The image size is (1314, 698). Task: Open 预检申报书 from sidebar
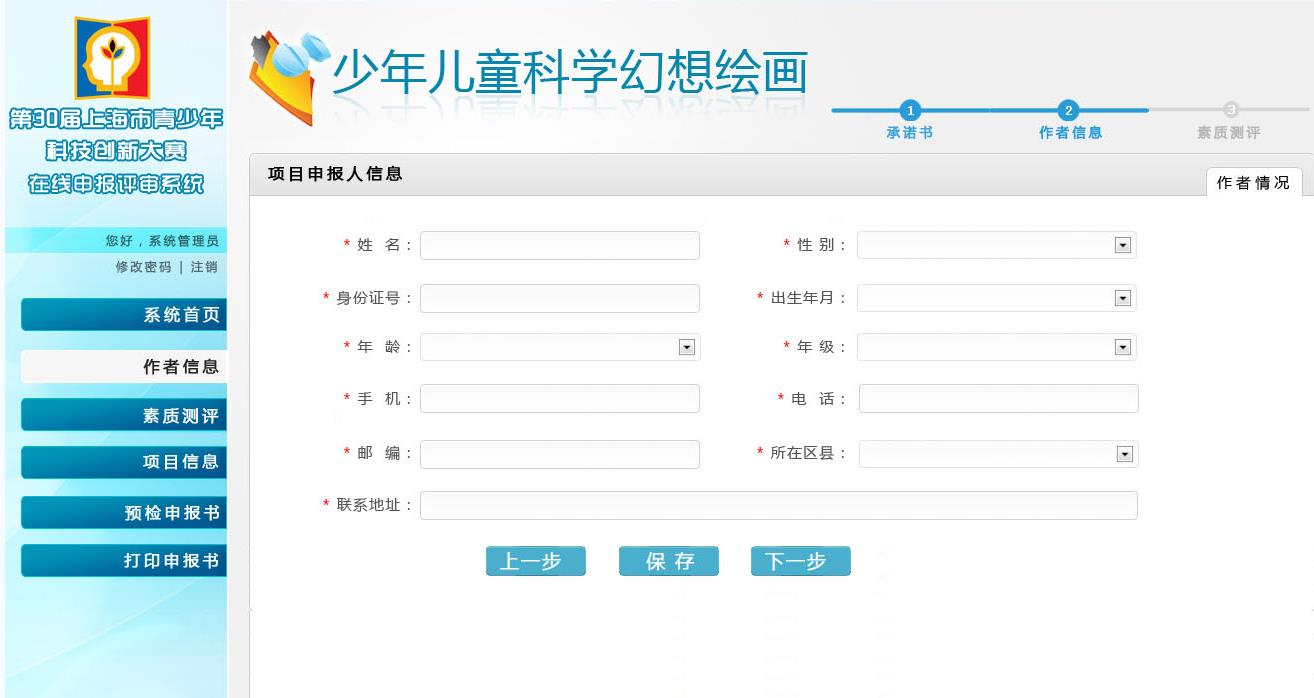124,513
